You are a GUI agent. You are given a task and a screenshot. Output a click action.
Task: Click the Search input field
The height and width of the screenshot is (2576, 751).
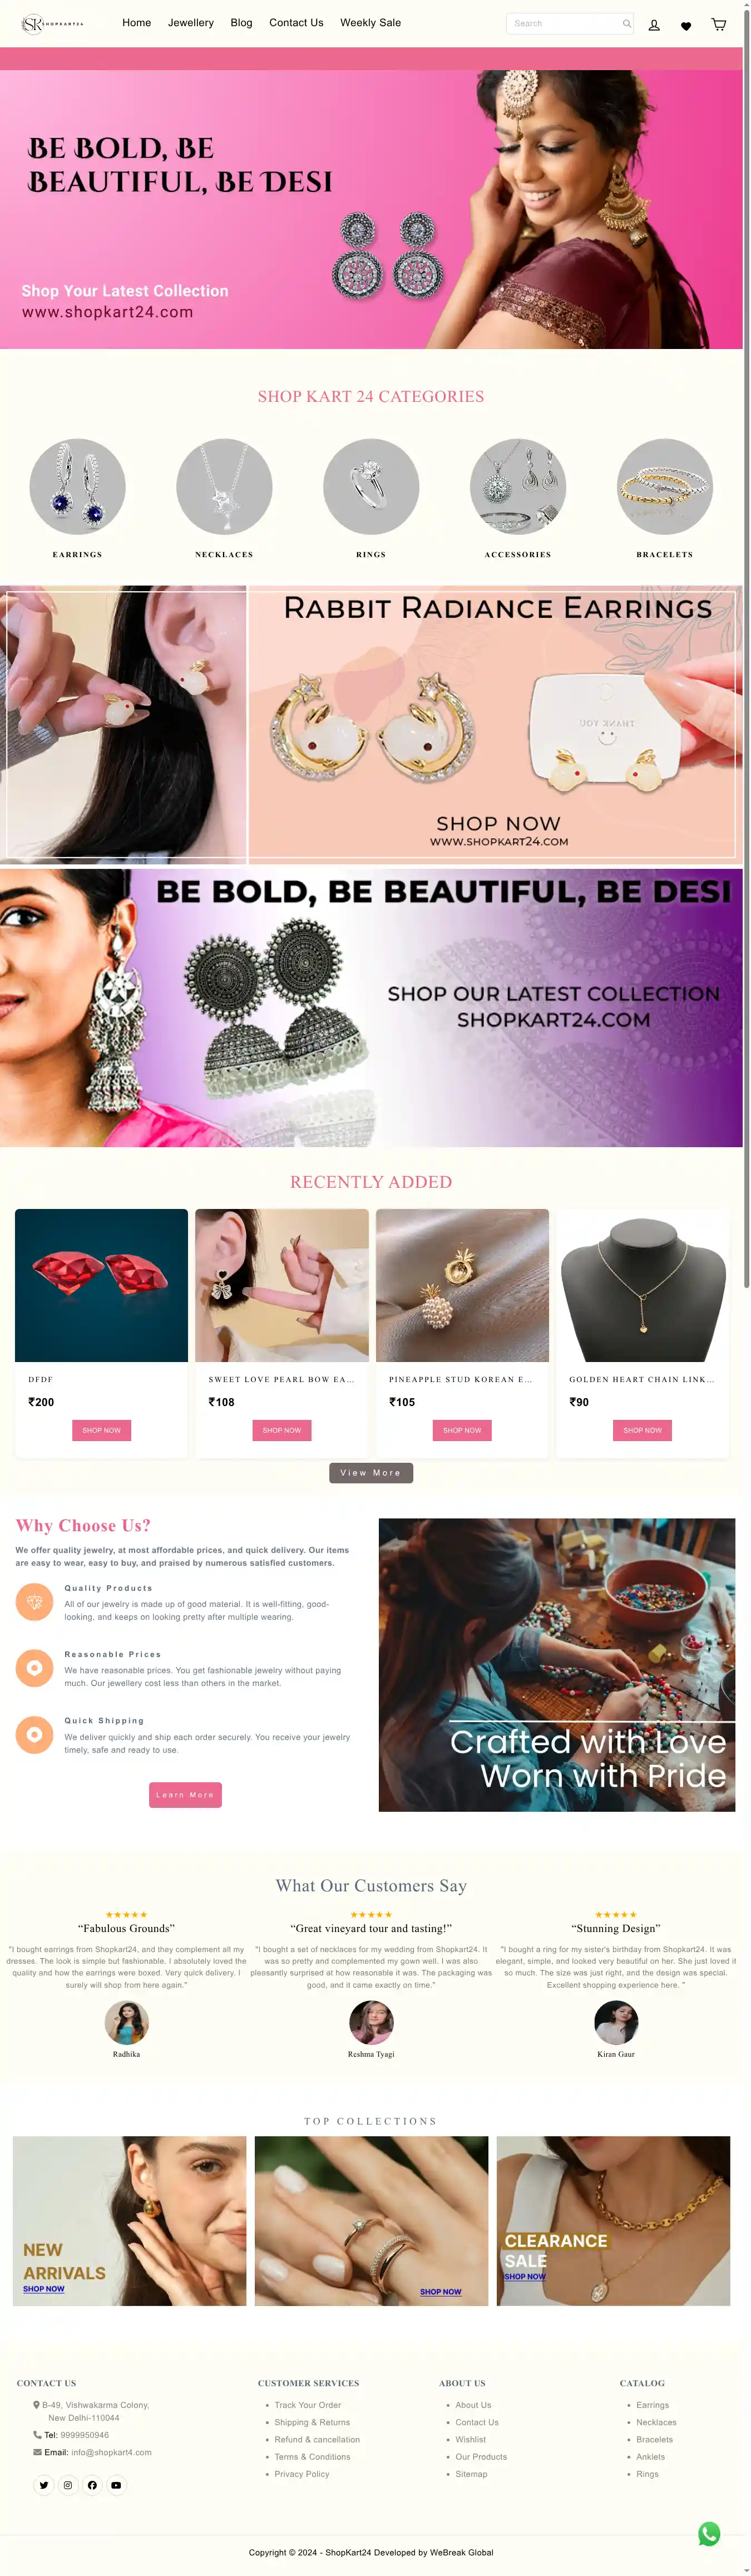click(x=569, y=23)
